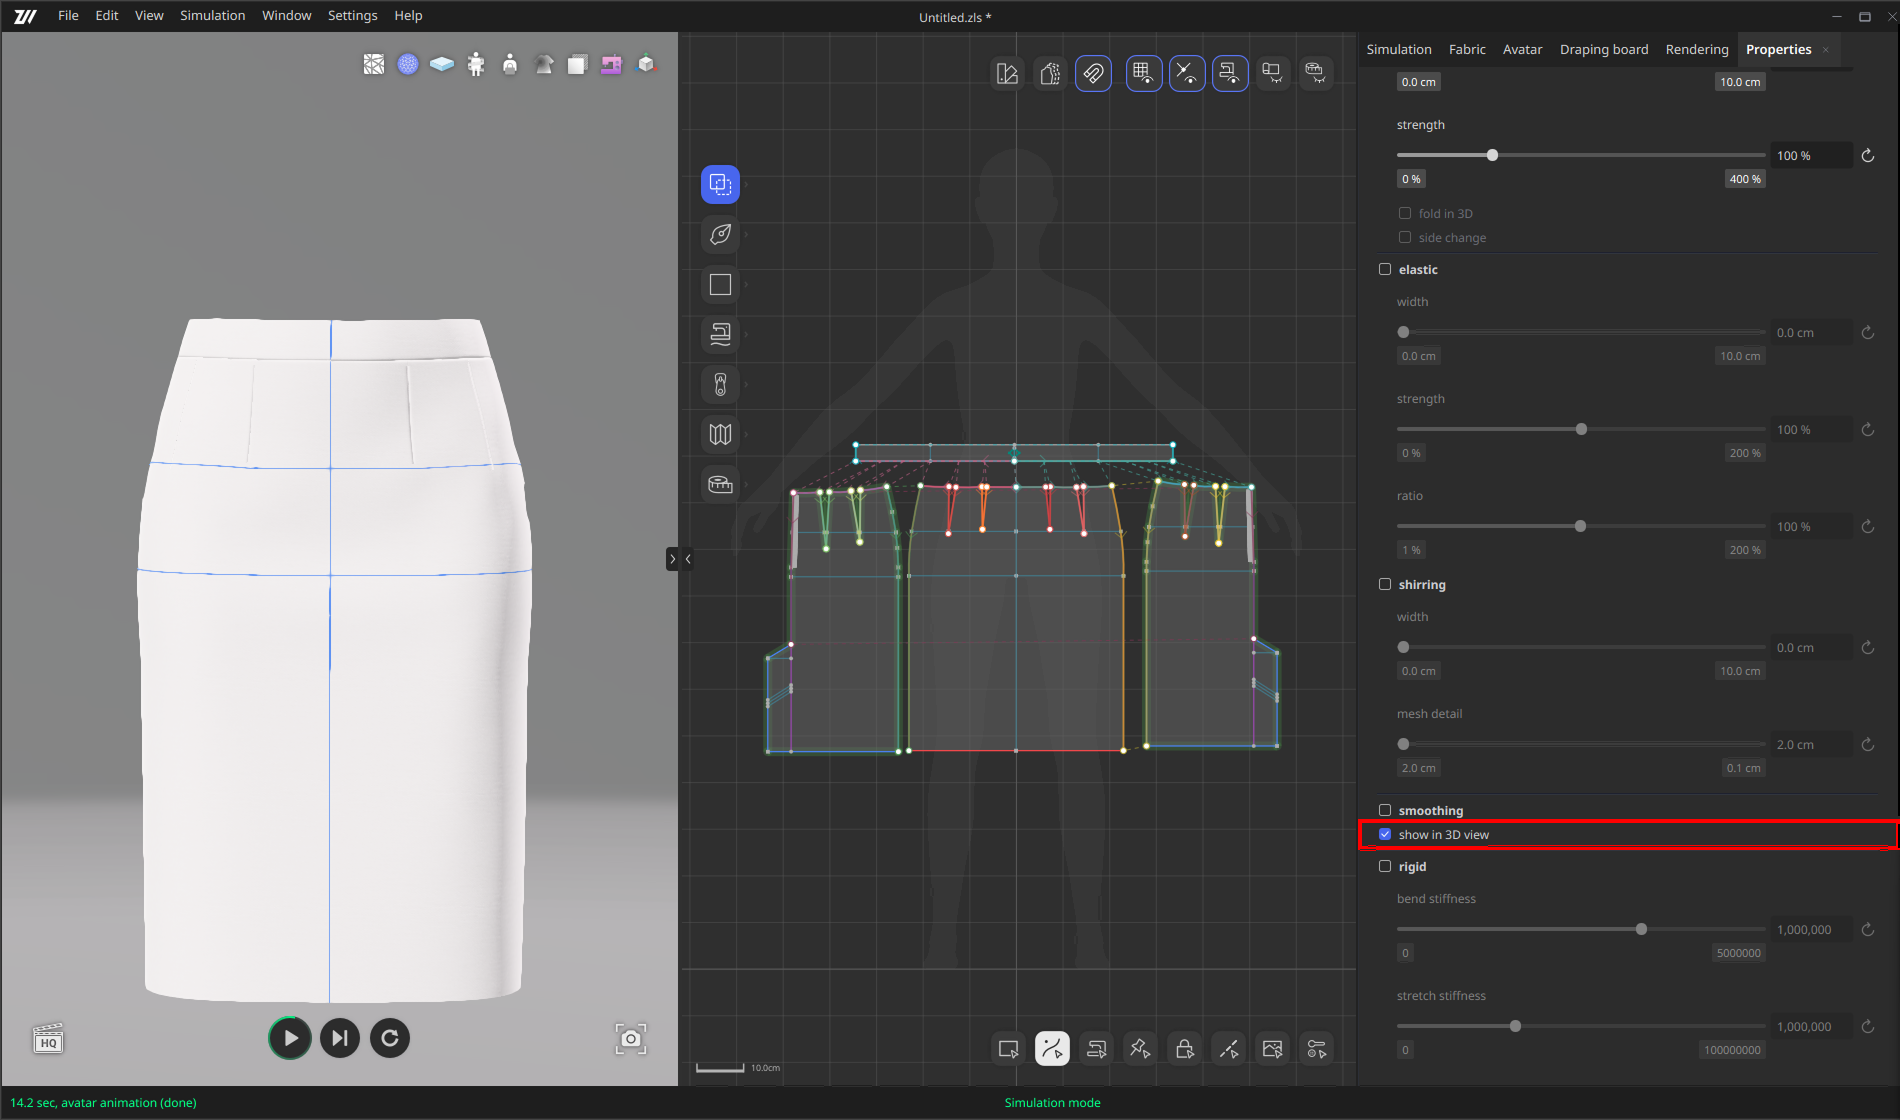Activate the pin selection tool
Screen dimensions: 1900x1120
[x=1140, y=1049]
